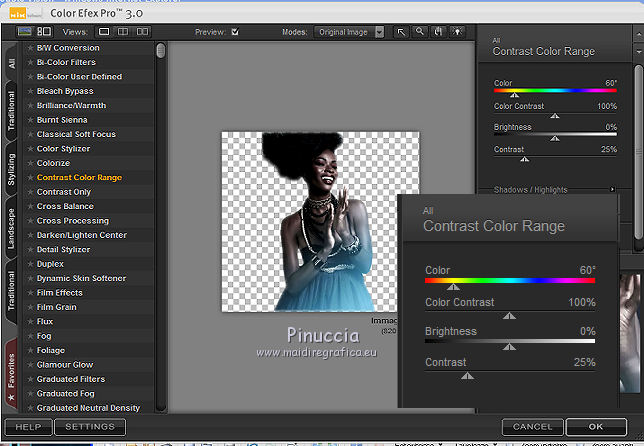Screen dimensions: 644x446
Task: Select the arrow pointer tool
Action: [x=402, y=32]
